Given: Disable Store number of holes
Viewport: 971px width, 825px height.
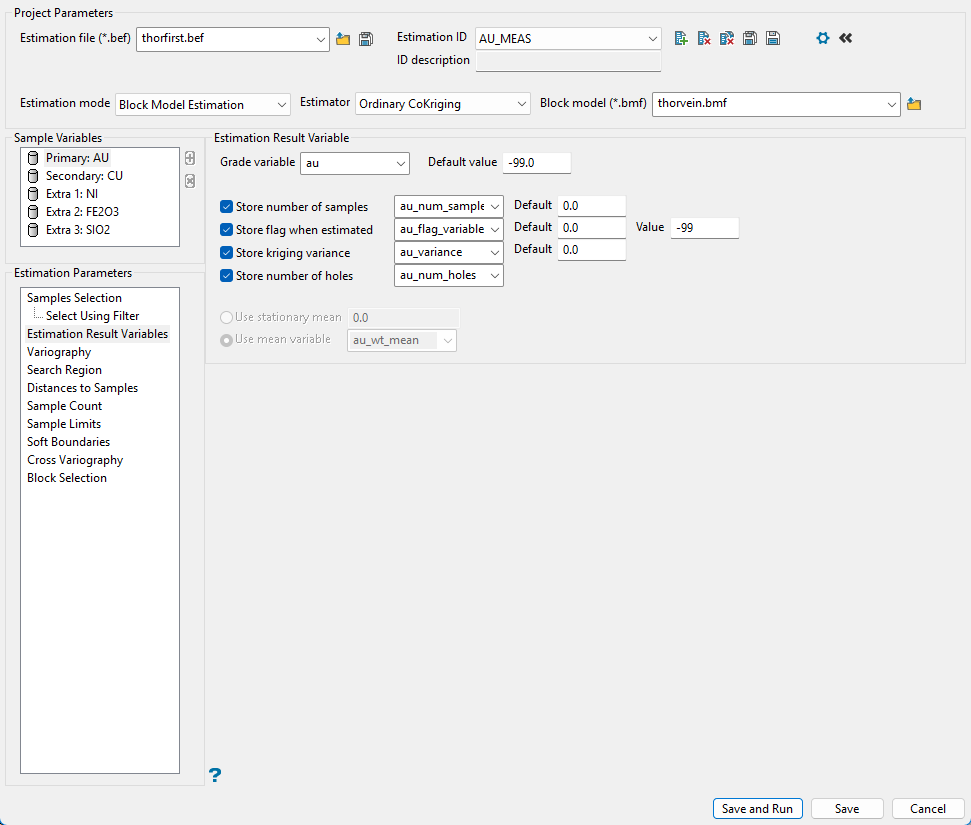Looking at the screenshot, I should [x=227, y=276].
